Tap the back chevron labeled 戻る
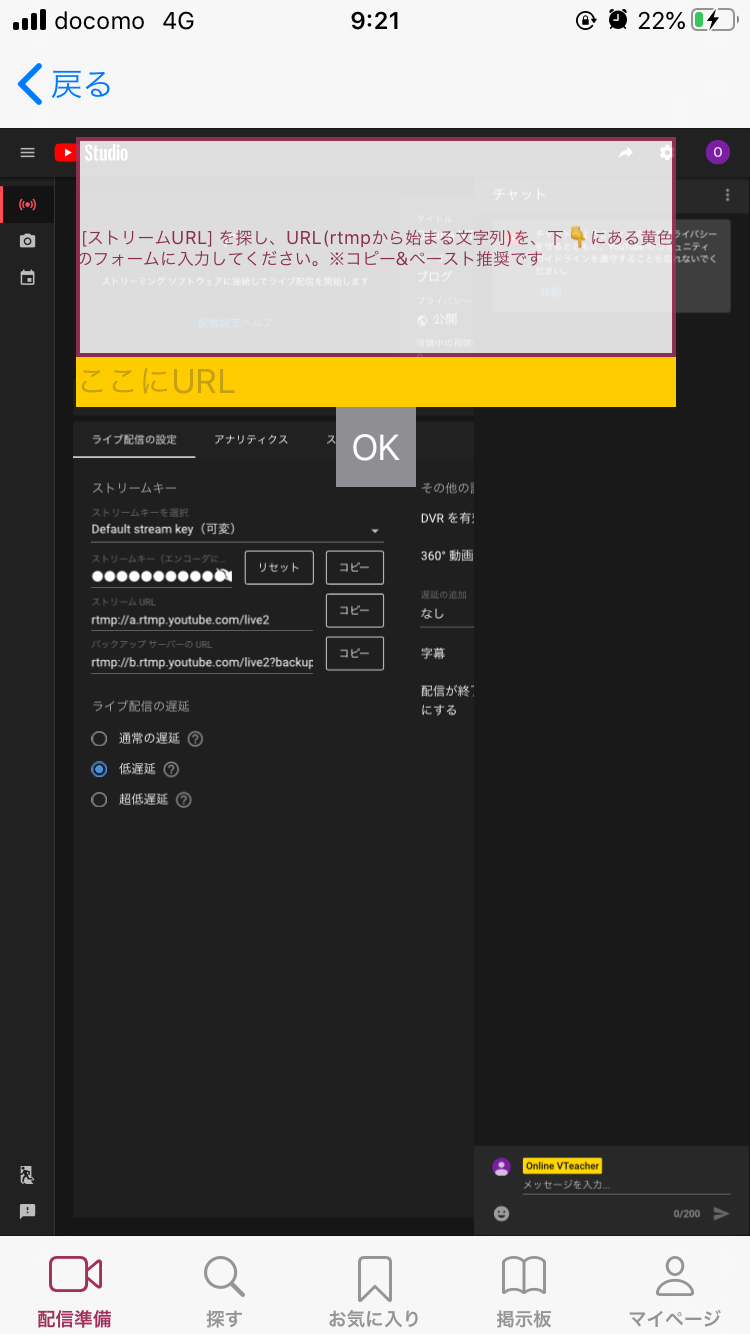750x1334 pixels. (64, 85)
